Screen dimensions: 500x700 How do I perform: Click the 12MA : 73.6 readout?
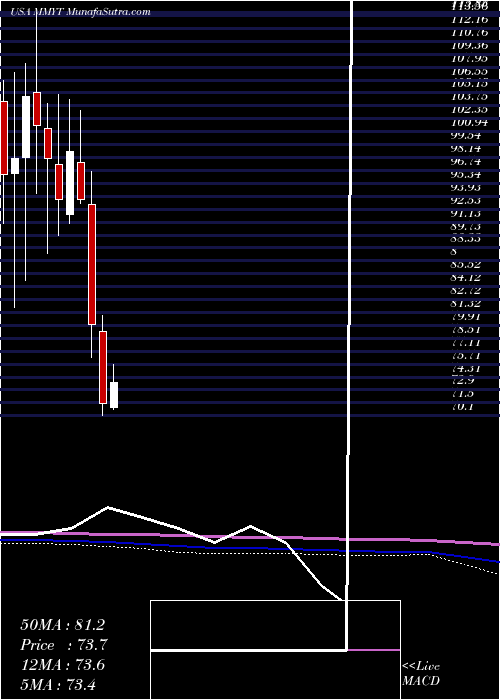[x=62, y=664]
